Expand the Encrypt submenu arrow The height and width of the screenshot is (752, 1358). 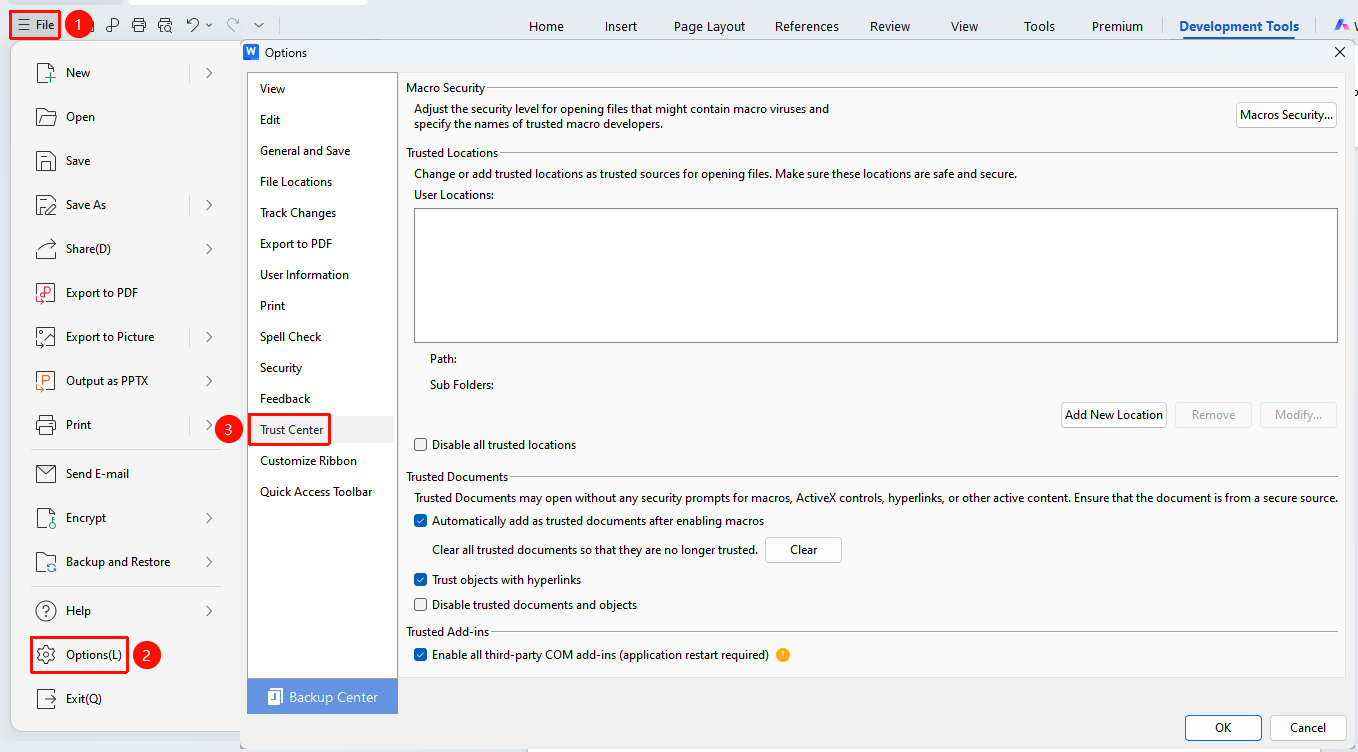coord(209,518)
